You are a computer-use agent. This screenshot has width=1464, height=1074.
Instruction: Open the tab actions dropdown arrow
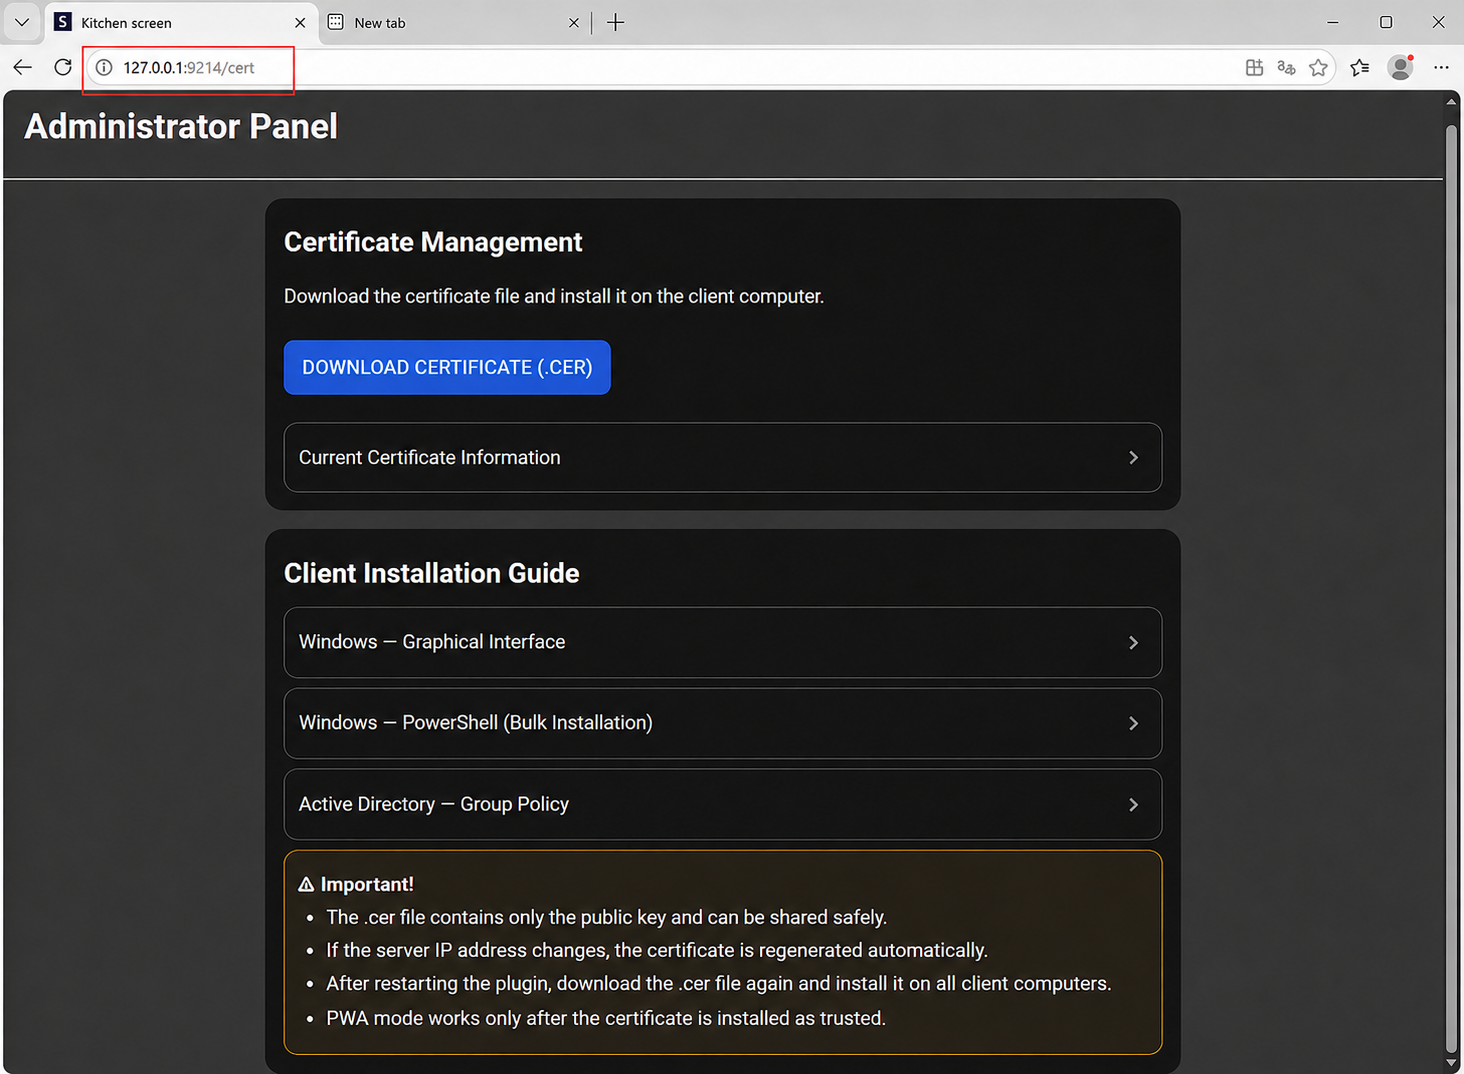point(22,22)
